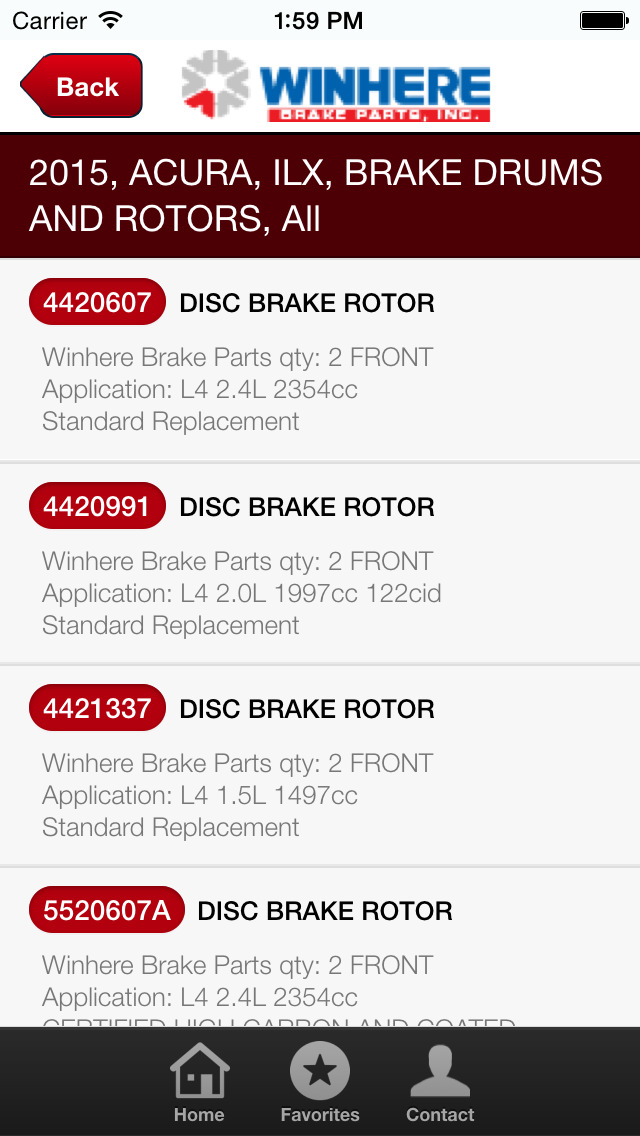This screenshot has width=640, height=1136.
Task: Select the 4421337 part number badge
Action: 96,708
